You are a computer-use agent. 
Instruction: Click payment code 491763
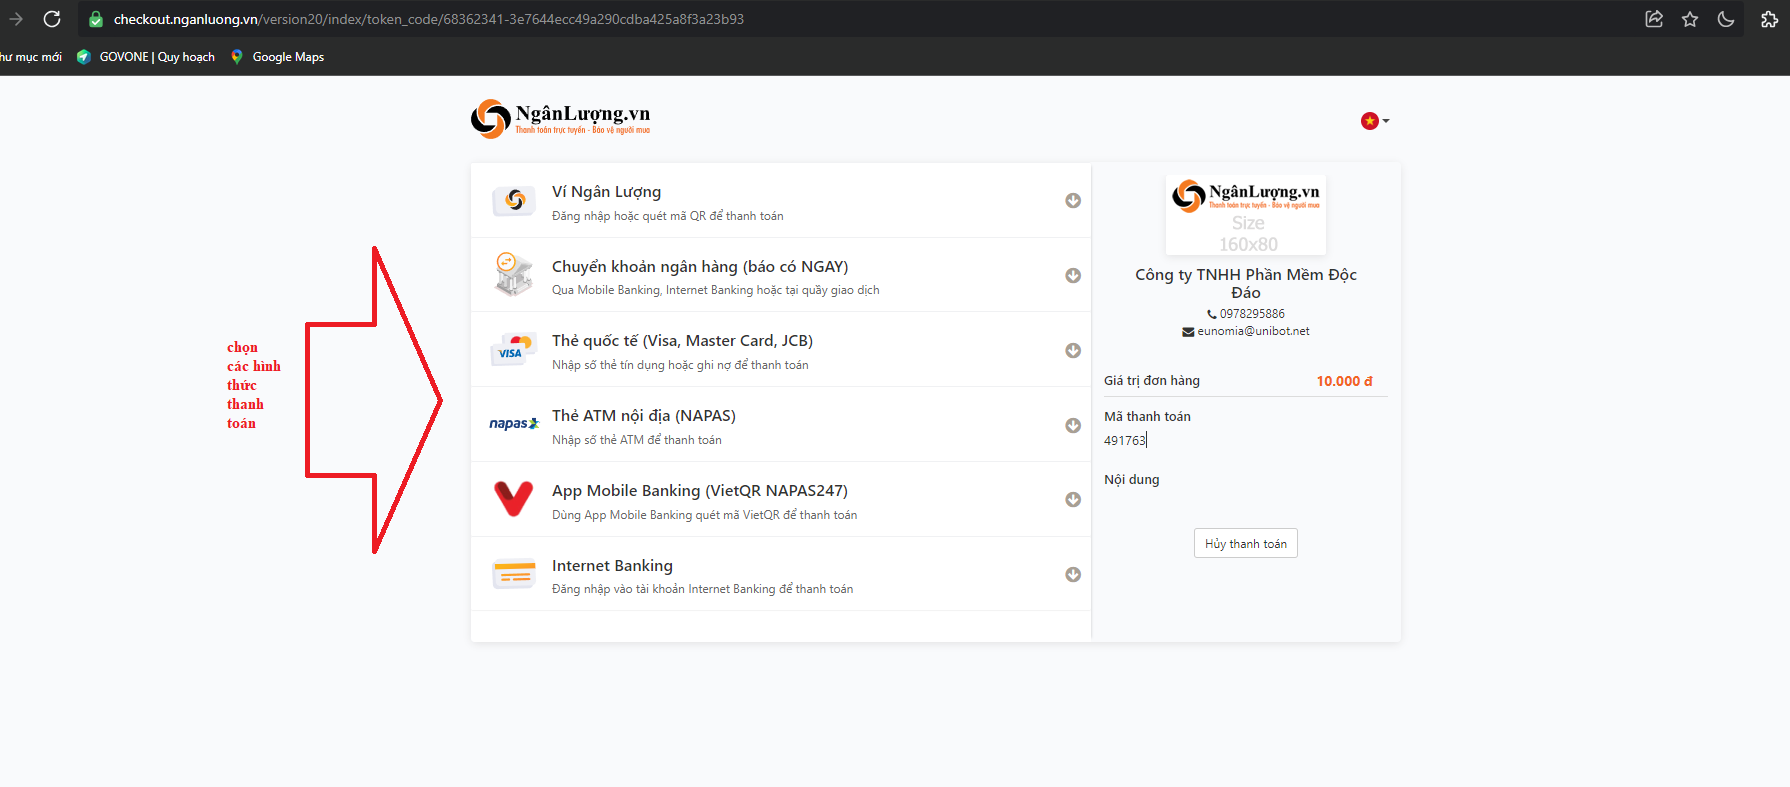(1125, 440)
